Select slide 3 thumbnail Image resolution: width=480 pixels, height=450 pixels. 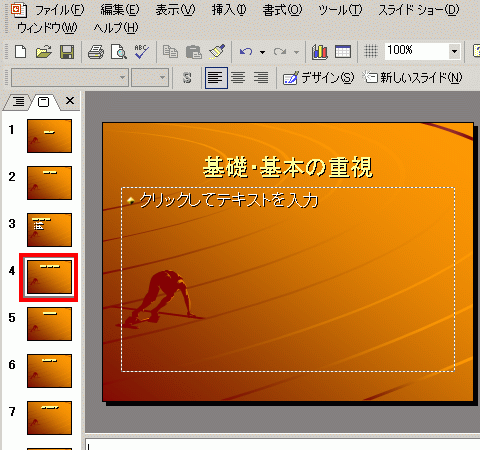pyautogui.click(x=49, y=230)
